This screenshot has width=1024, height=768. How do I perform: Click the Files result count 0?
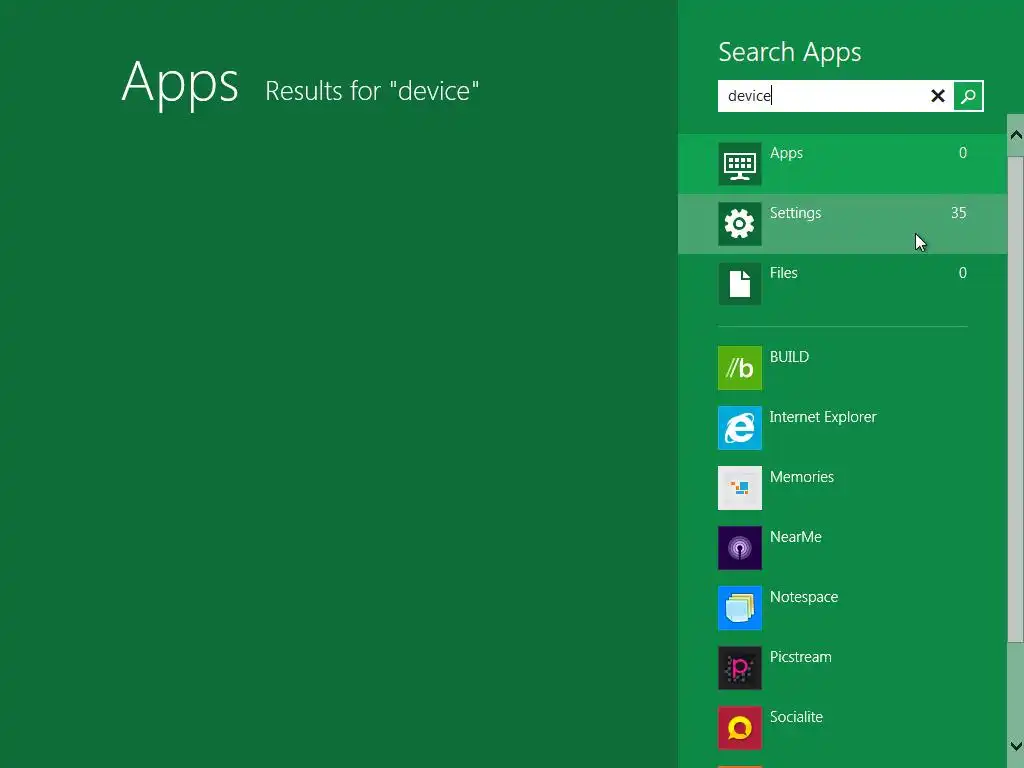(963, 273)
